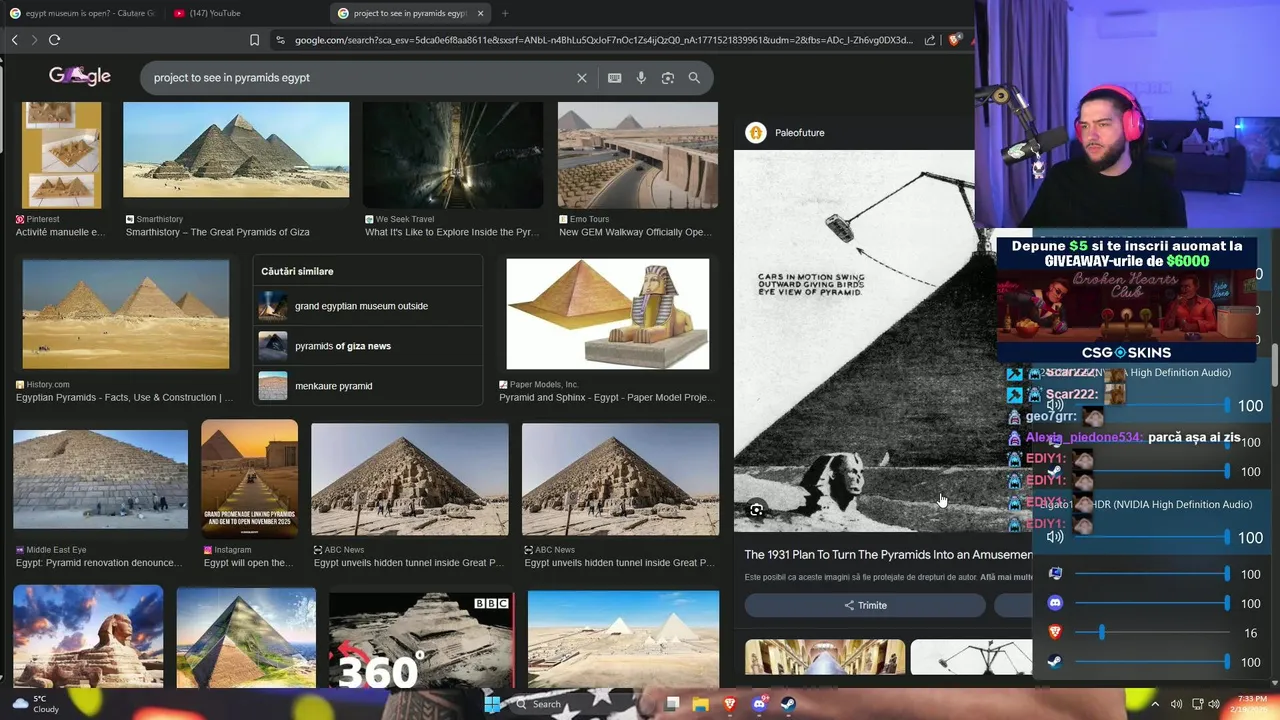The width and height of the screenshot is (1280, 720).
Task: Click the magnifier search icon
Action: 694,78
